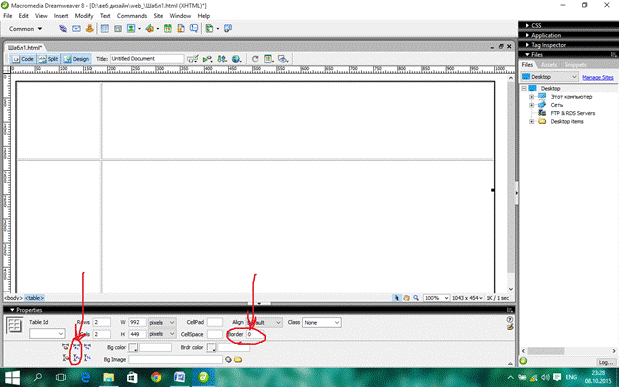Switch to the Assets tab

point(549,64)
